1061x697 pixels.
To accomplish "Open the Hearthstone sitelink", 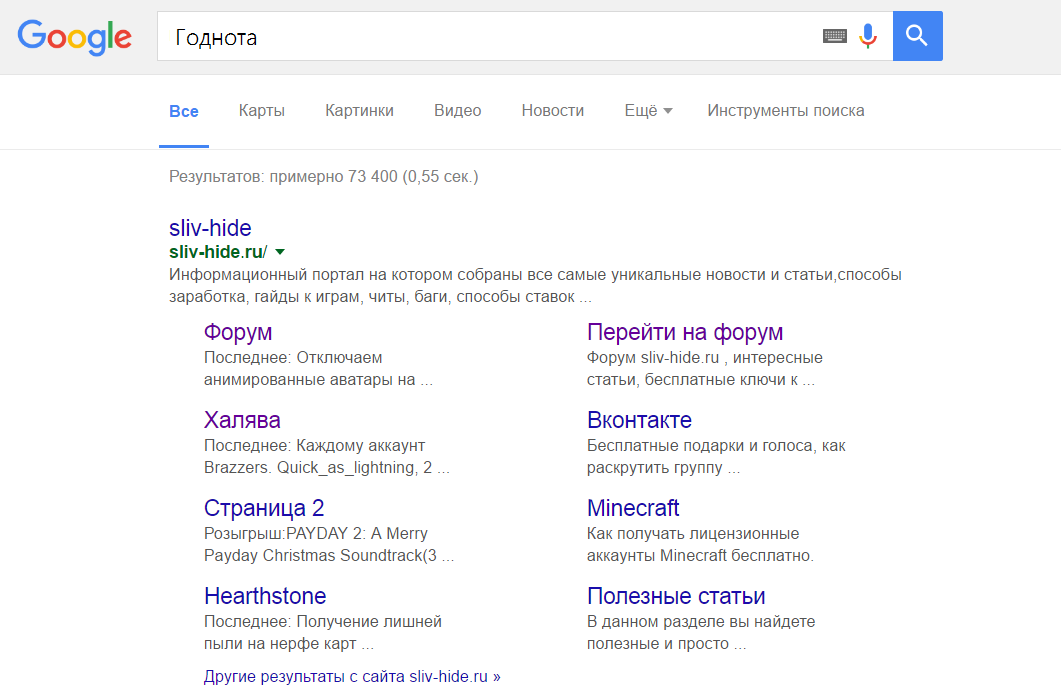I will point(265,596).
